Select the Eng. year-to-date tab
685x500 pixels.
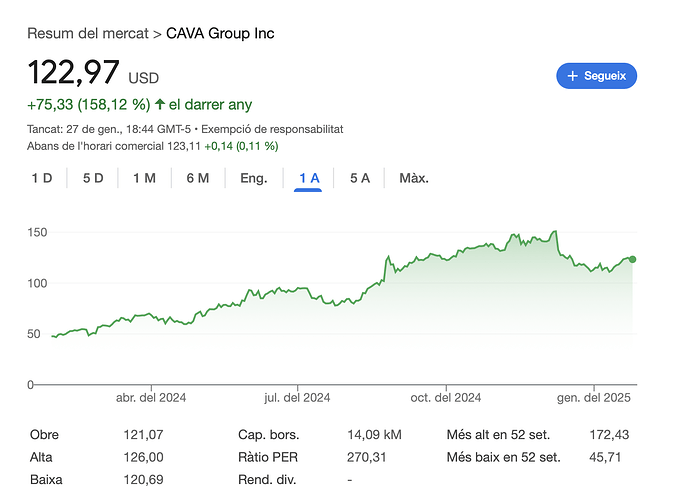[254, 178]
